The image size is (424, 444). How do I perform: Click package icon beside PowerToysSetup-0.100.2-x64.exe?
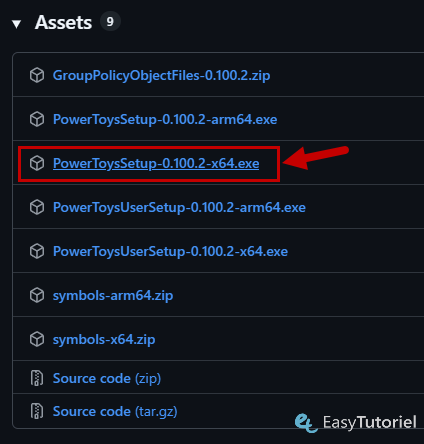coord(37,163)
